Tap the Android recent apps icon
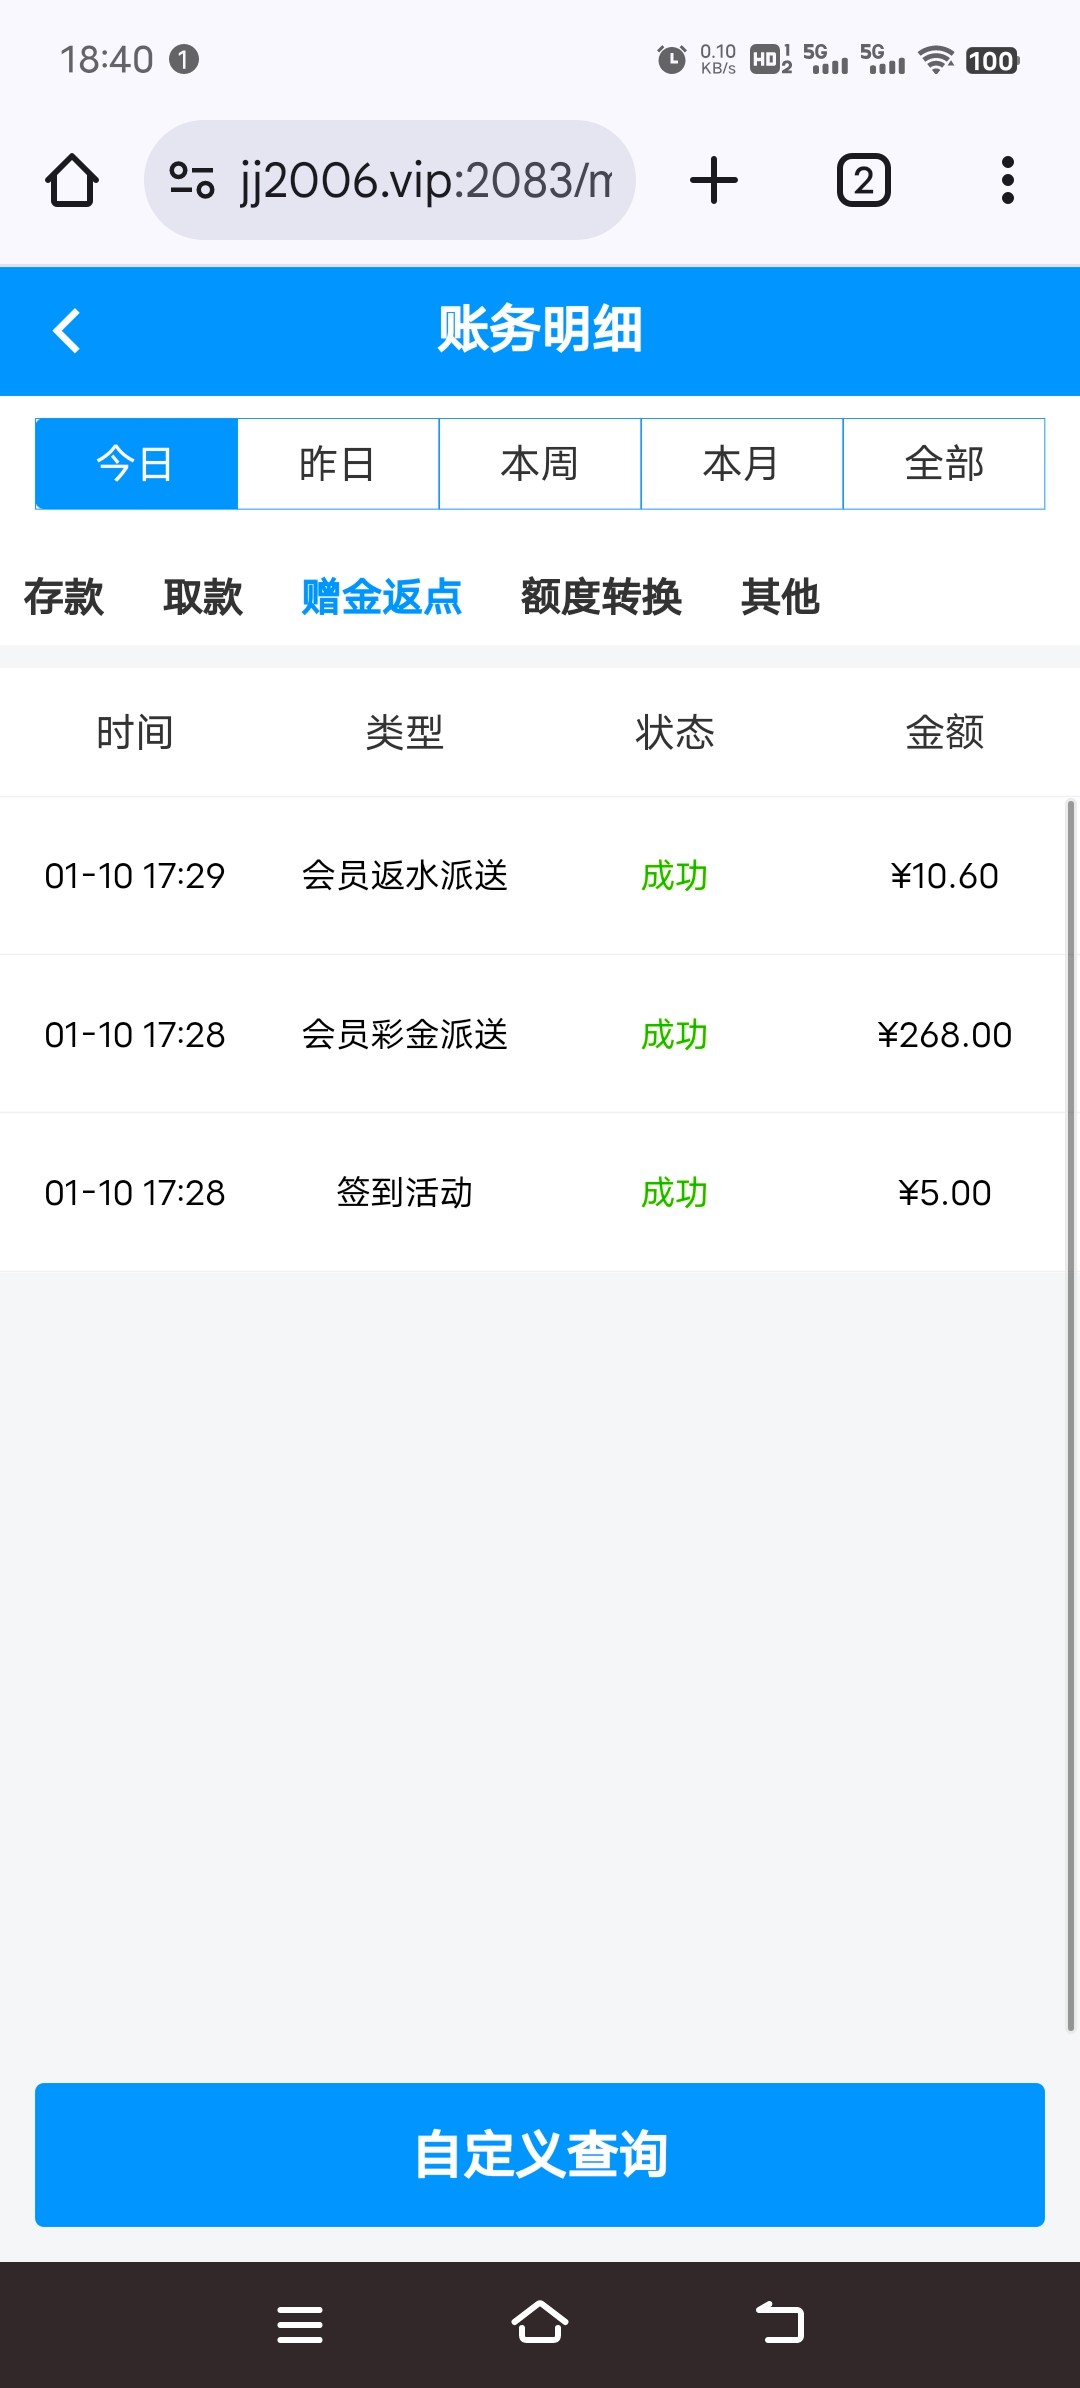The width and height of the screenshot is (1080, 2388). (300, 2324)
